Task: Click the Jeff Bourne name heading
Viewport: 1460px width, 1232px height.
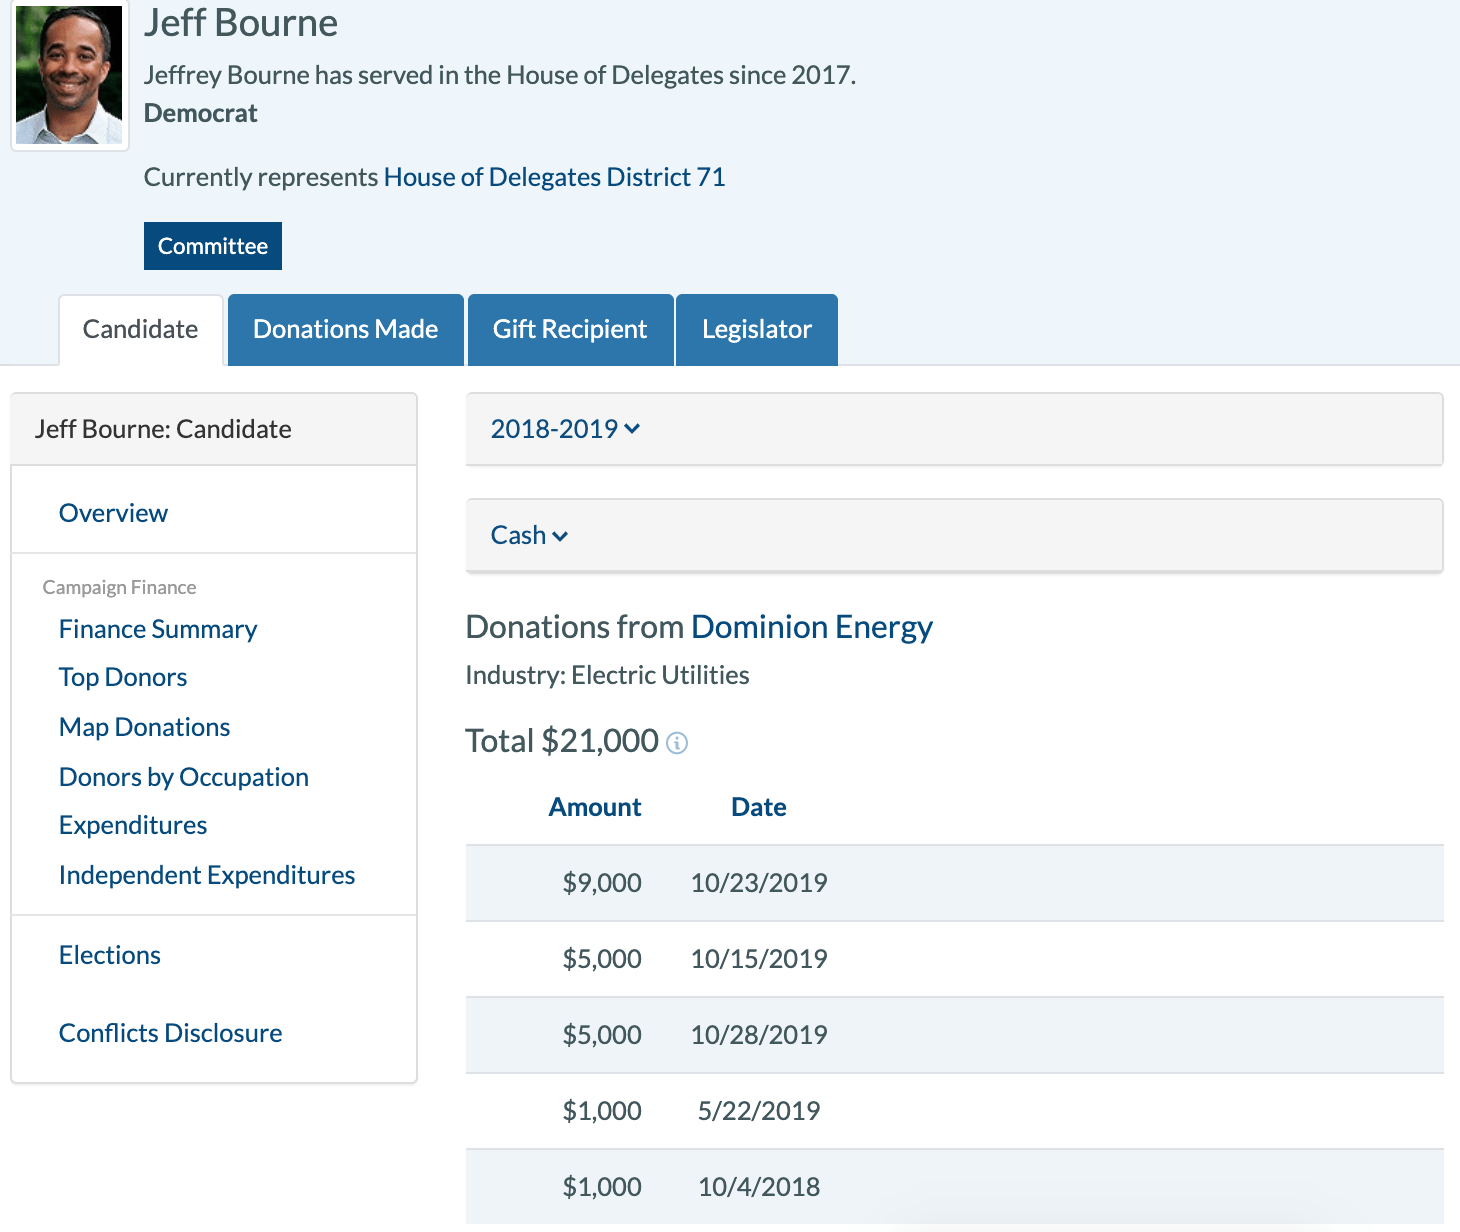Action: (x=241, y=23)
